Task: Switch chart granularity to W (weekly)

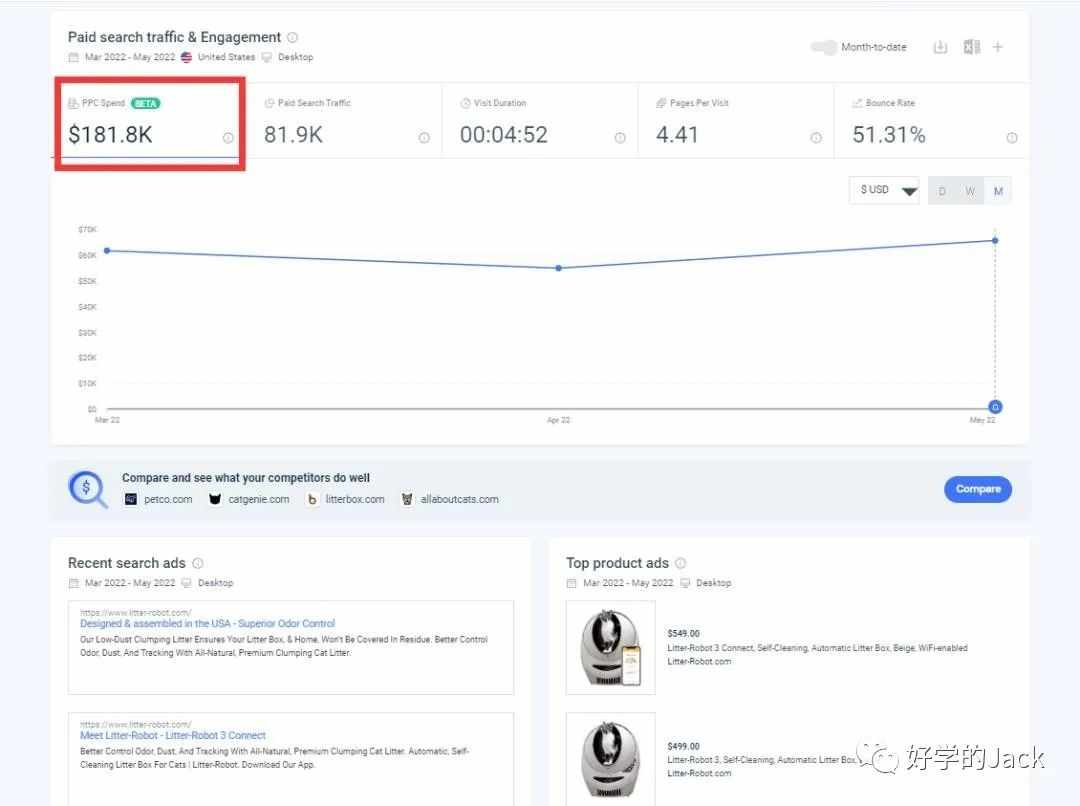Action: [x=970, y=191]
